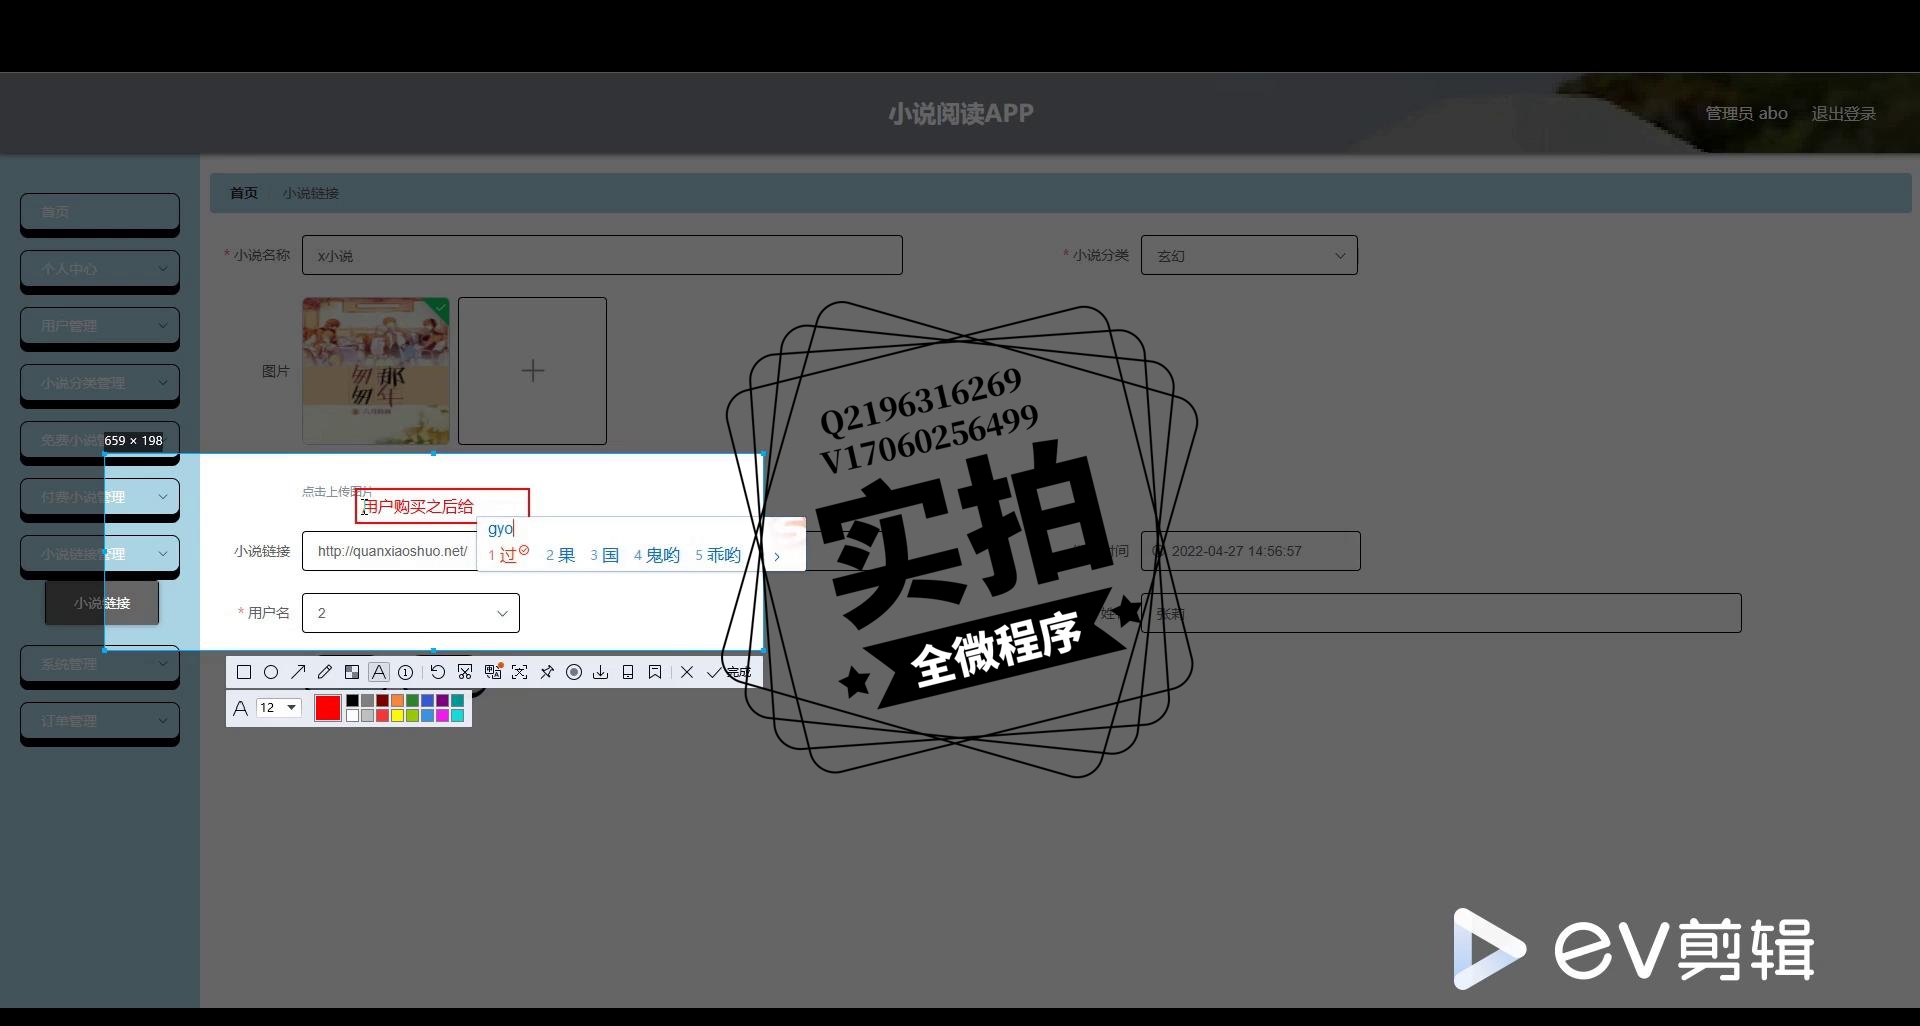Click the red annotation text box
1920x1026 pixels.
click(442, 506)
